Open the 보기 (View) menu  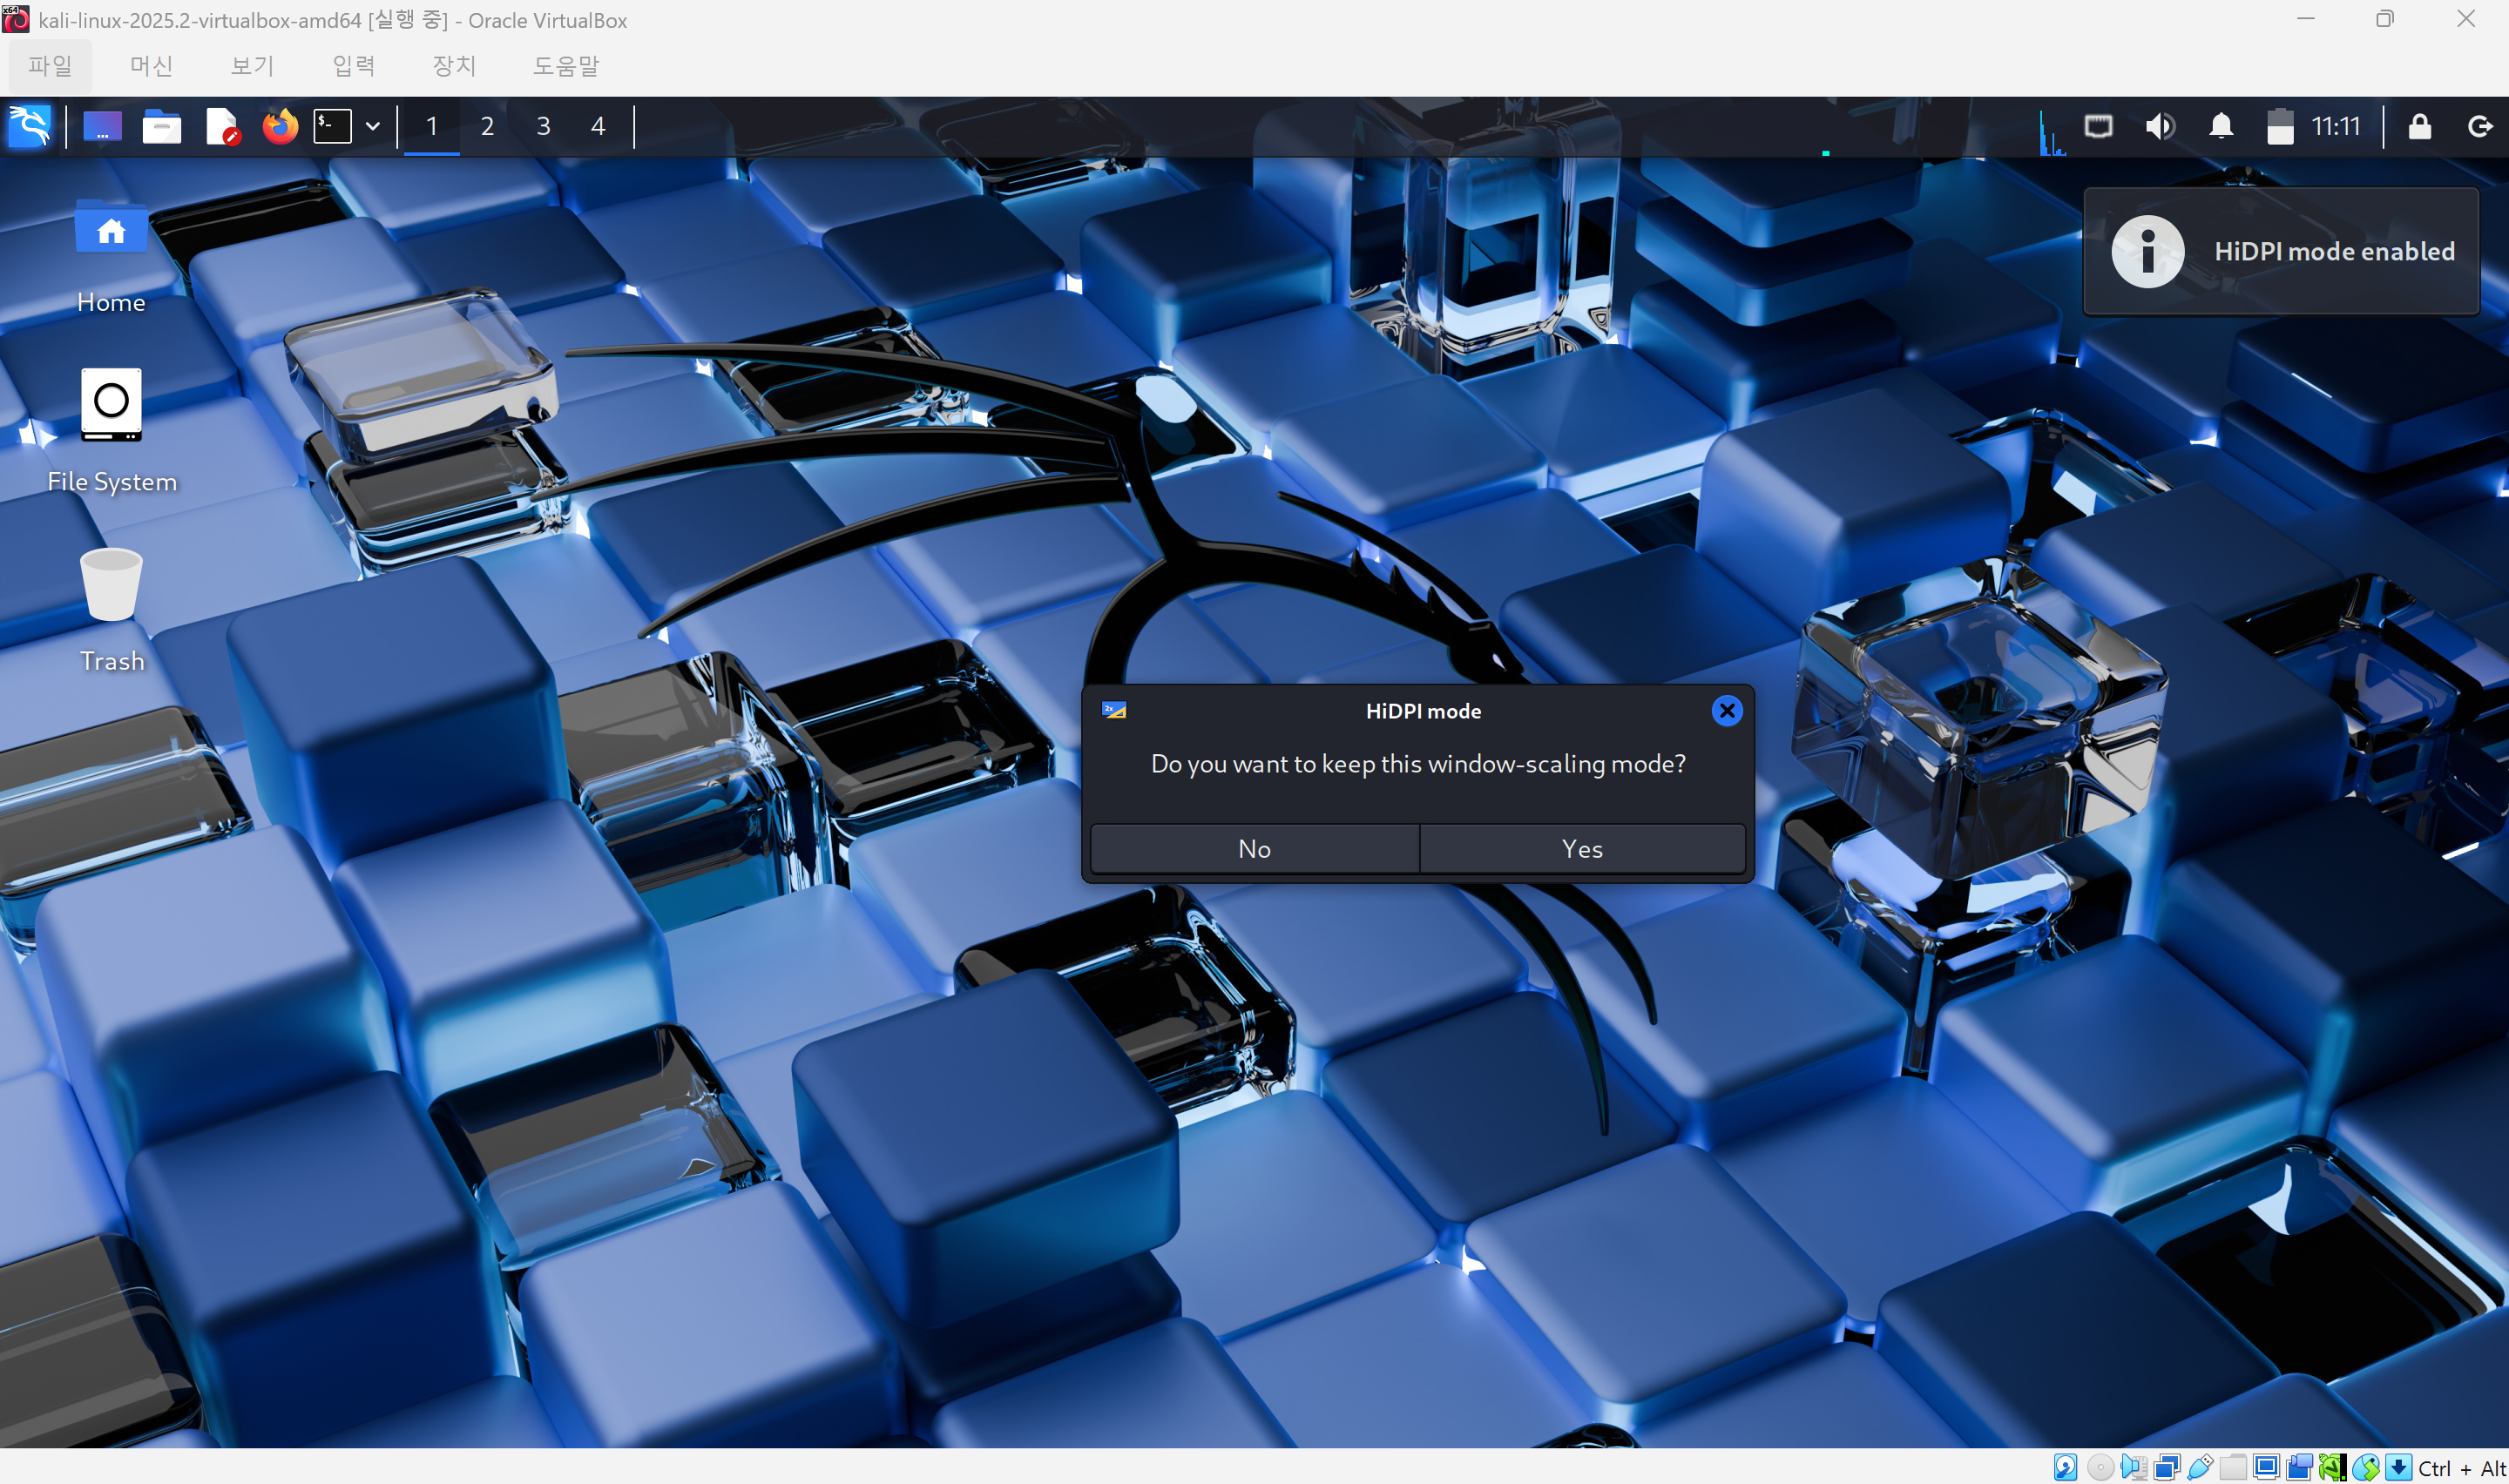(252, 65)
